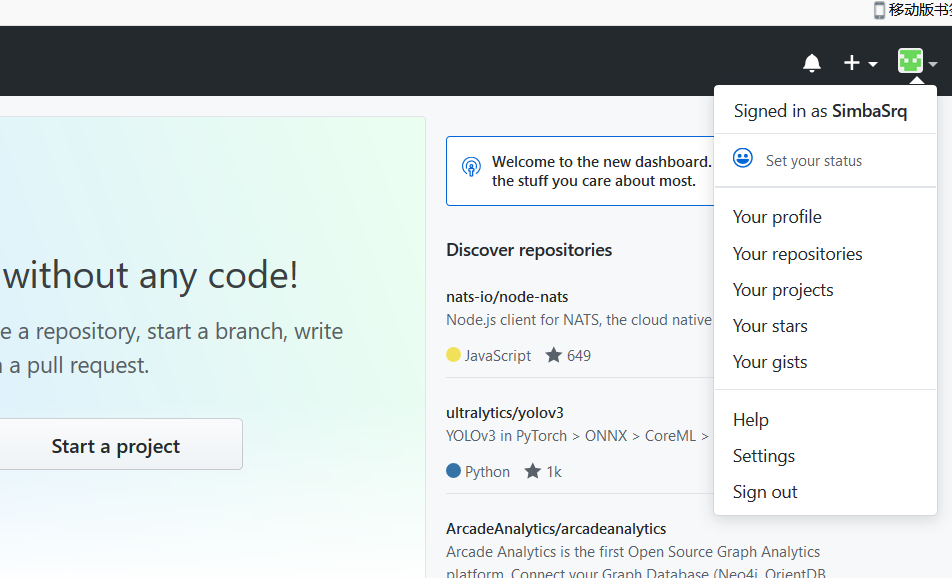The width and height of the screenshot is (952, 578).
Task: View Your stars
Action: click(770, 326)
